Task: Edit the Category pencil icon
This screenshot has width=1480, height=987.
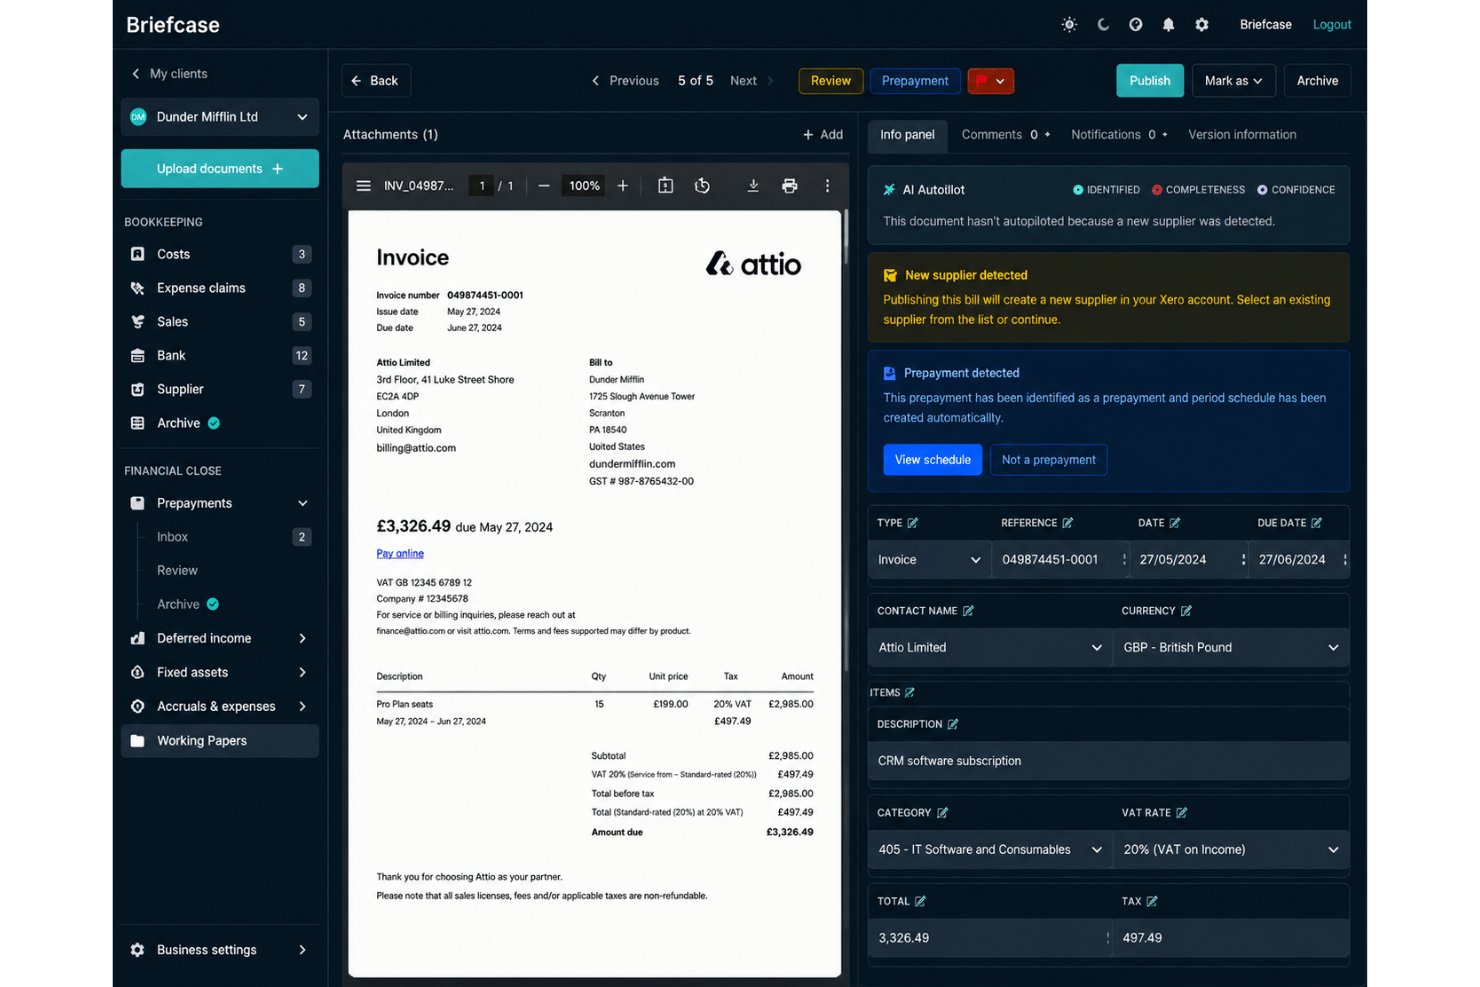Action: [942, 813]
